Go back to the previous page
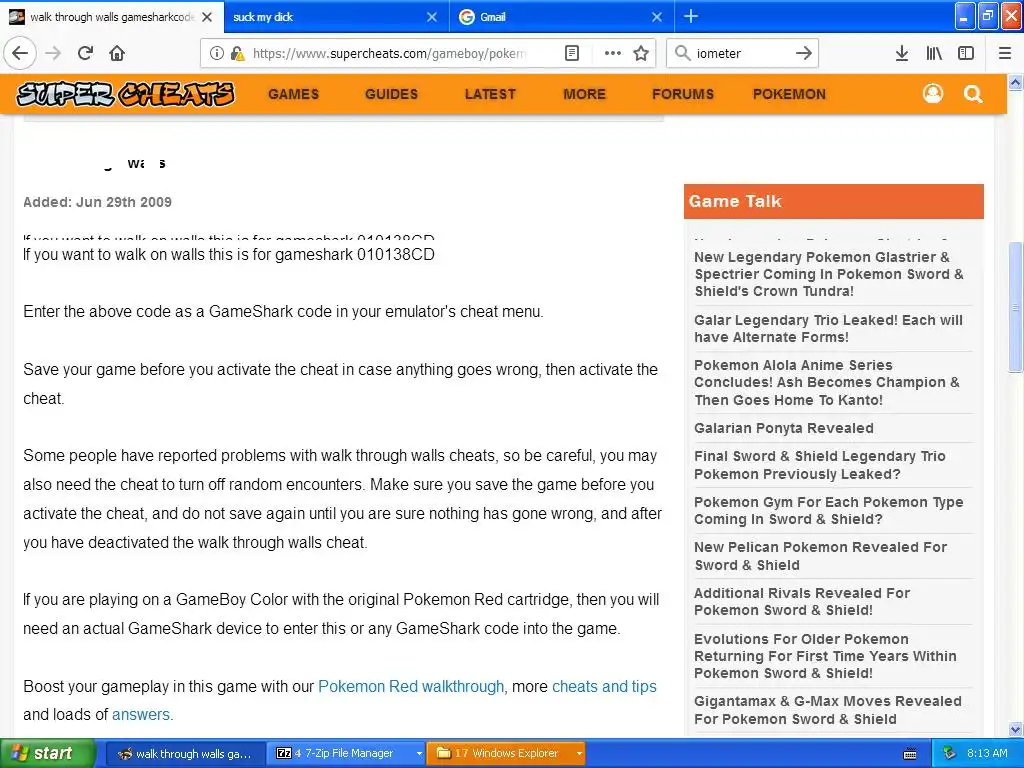The image size is (1024, 768). tap(20, 54)
